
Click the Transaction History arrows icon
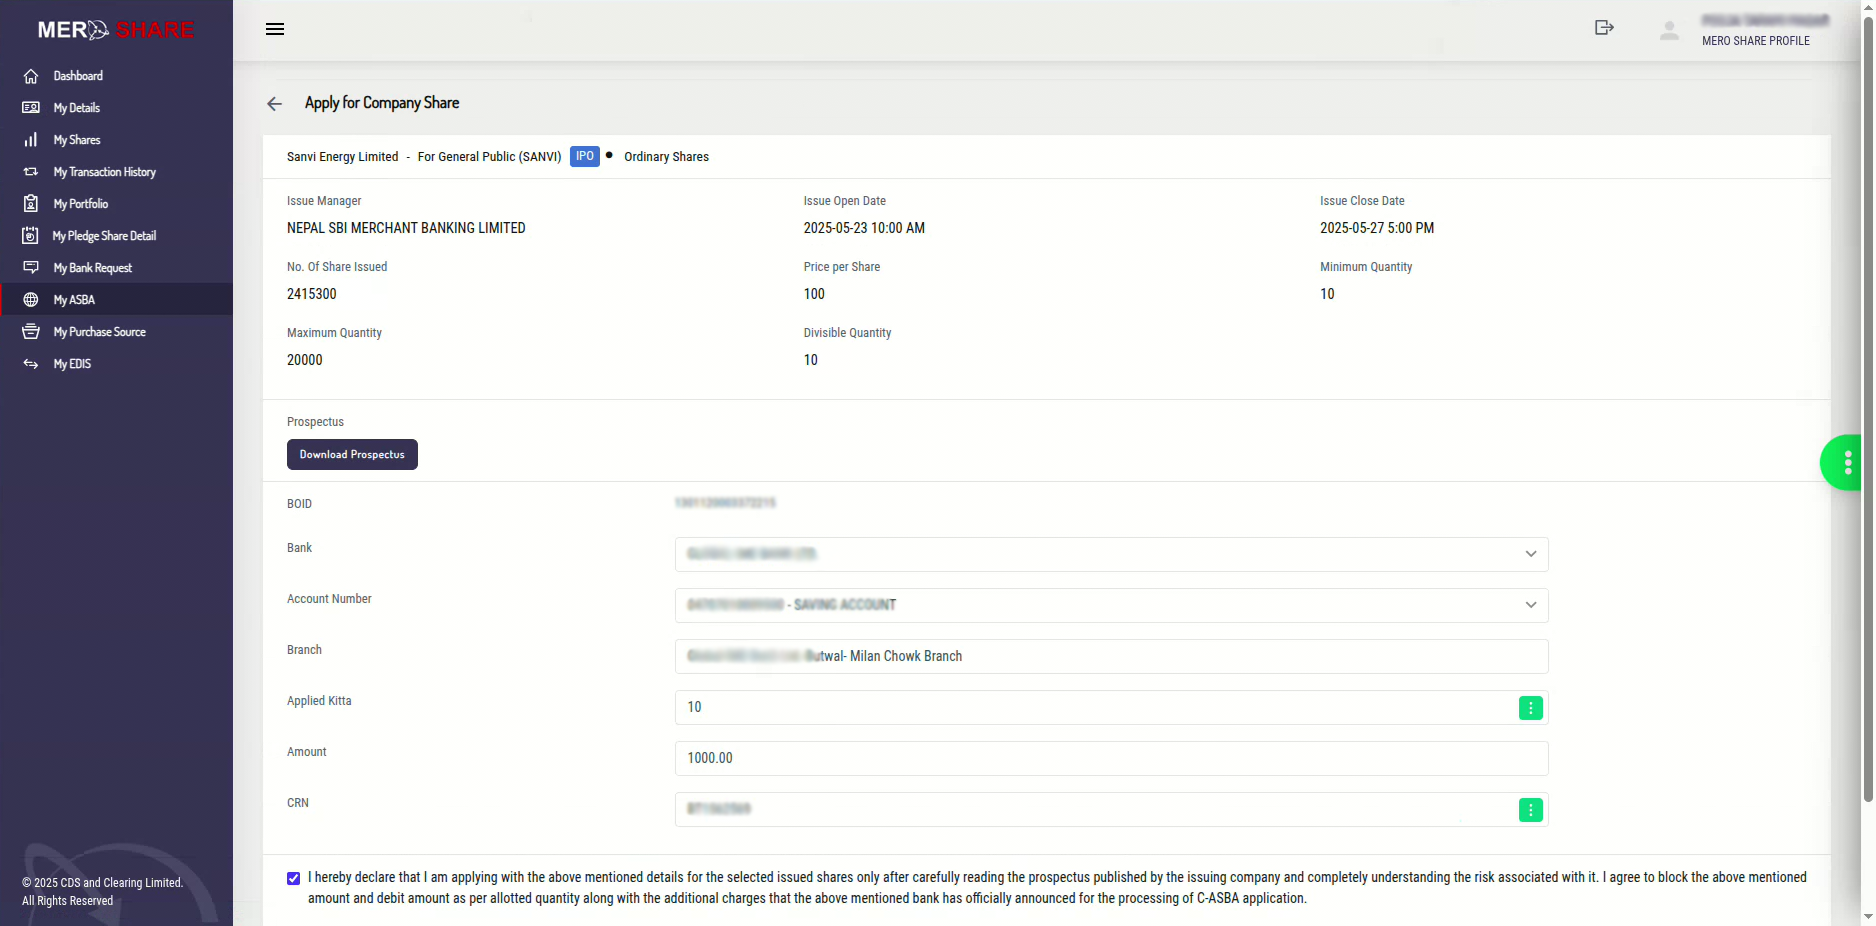[x=31, y=172]
